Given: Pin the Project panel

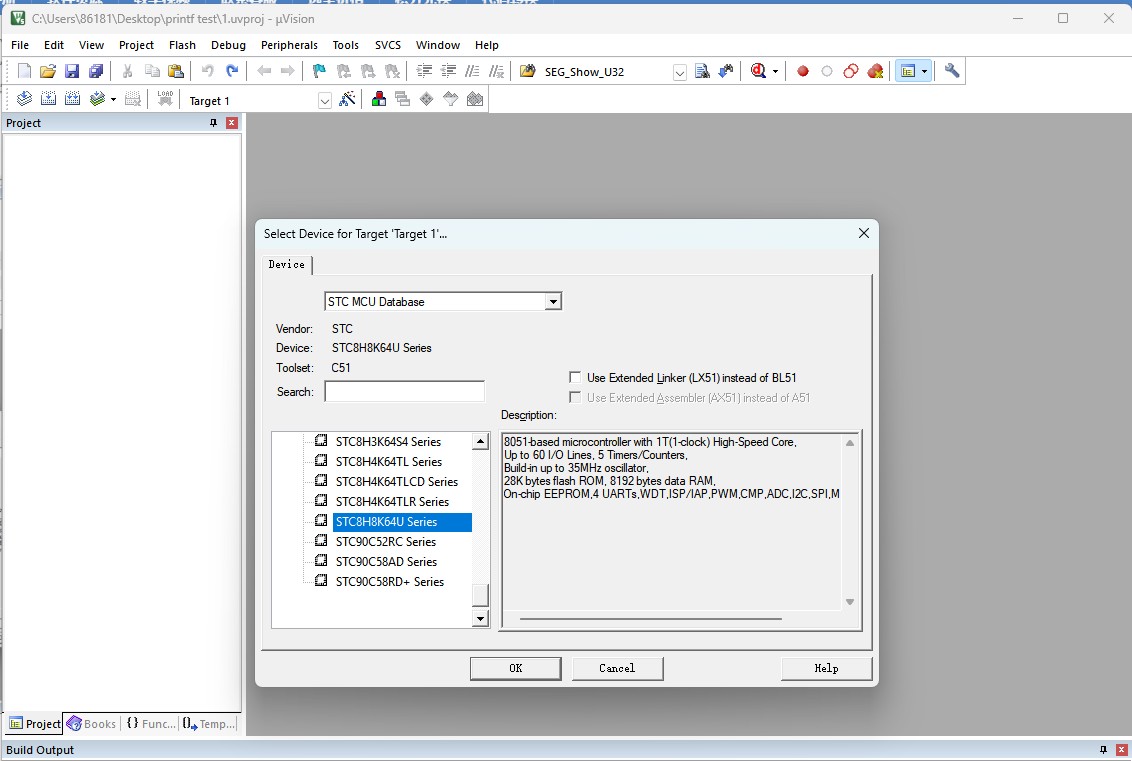Looking at the screenshot, I should pos(213,123).
